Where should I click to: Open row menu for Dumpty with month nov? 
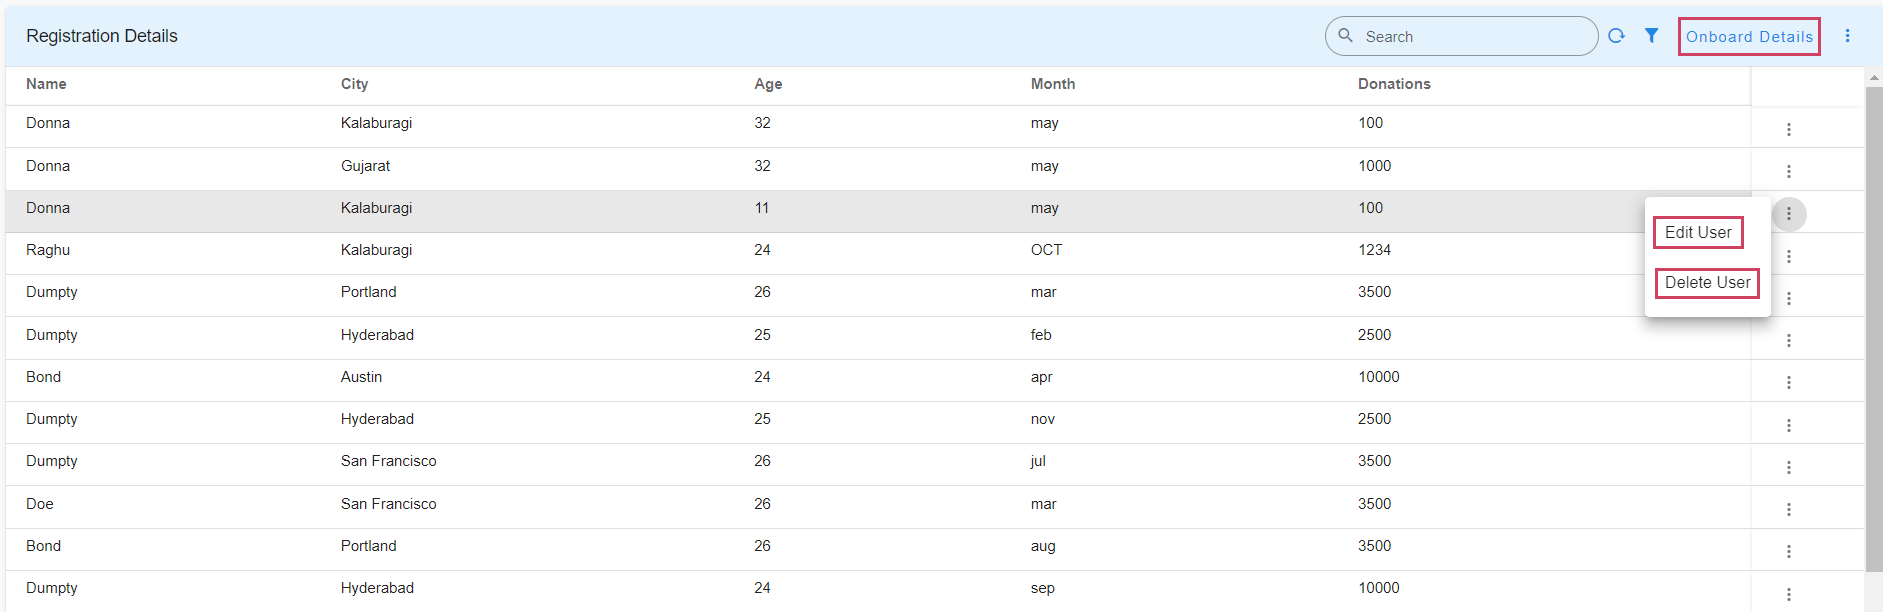[1788, 425]
